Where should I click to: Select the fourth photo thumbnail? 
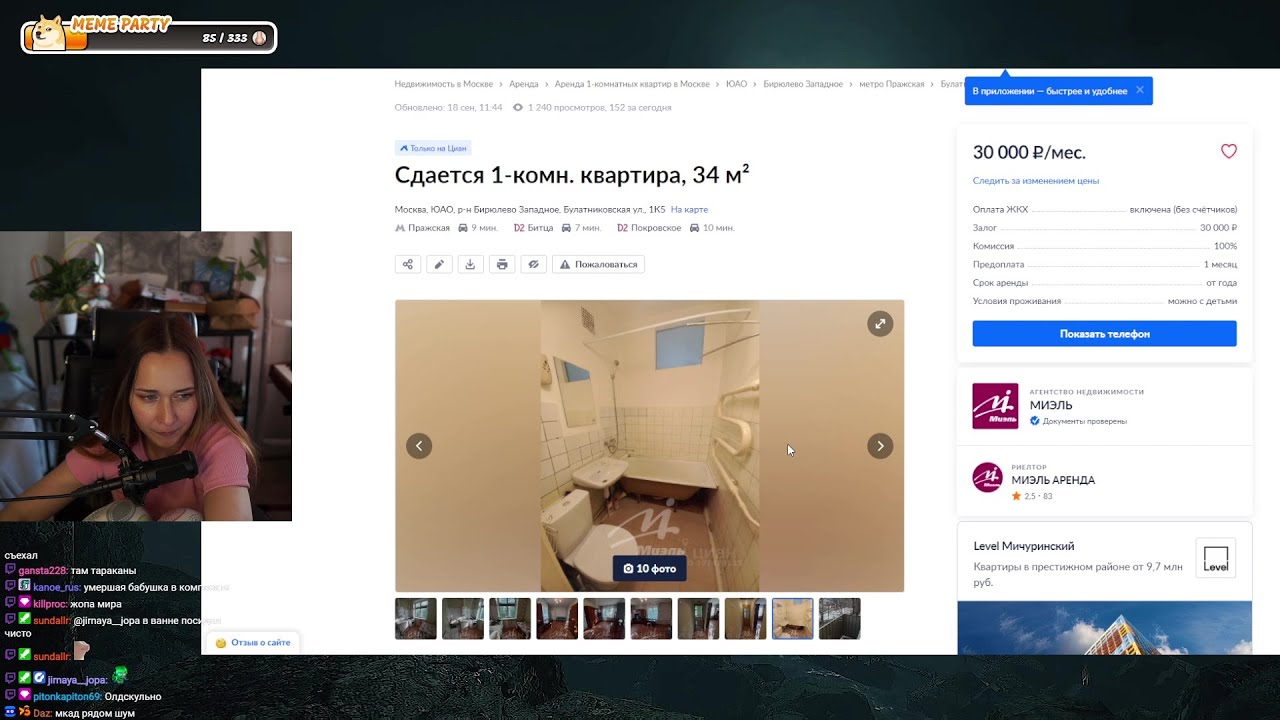click(x=557, y=619)
